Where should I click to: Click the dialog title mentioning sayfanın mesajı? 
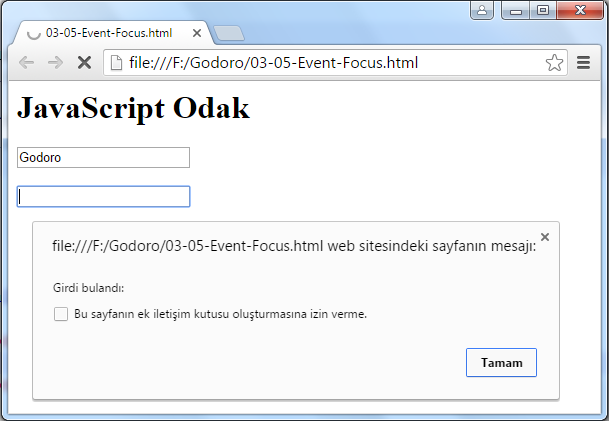coord(294,246)
